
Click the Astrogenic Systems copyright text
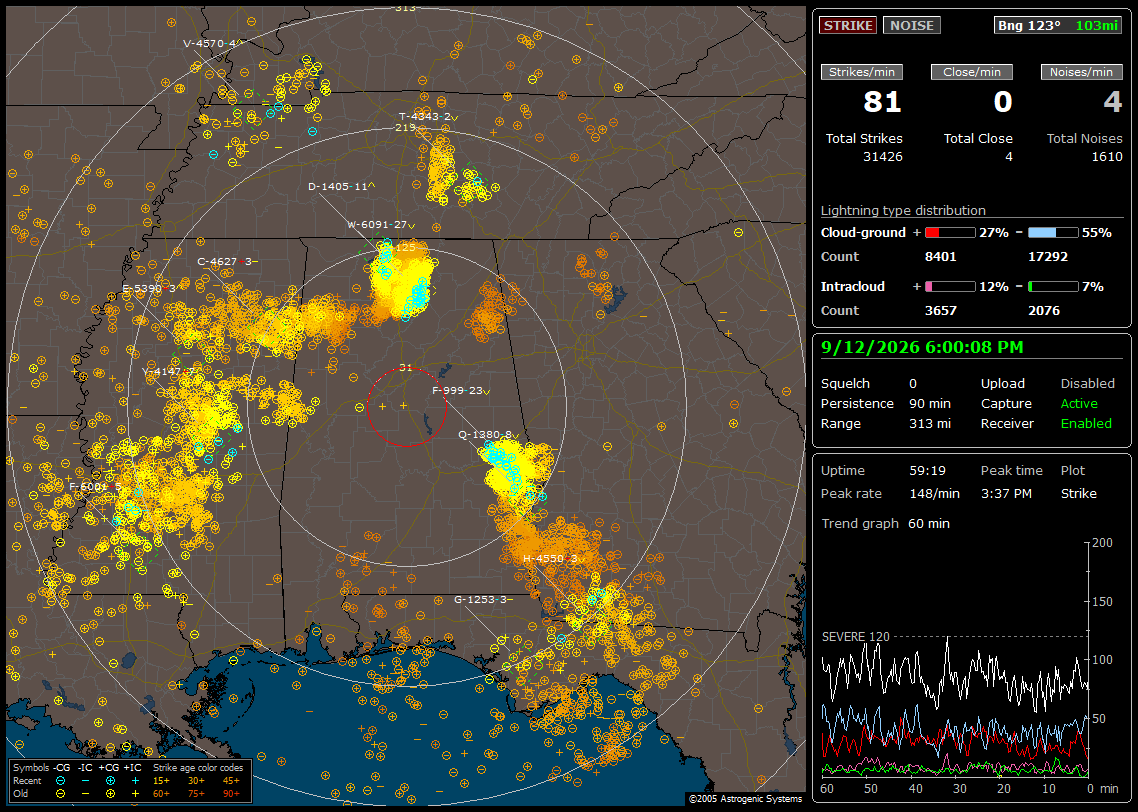tap(745, 799)
